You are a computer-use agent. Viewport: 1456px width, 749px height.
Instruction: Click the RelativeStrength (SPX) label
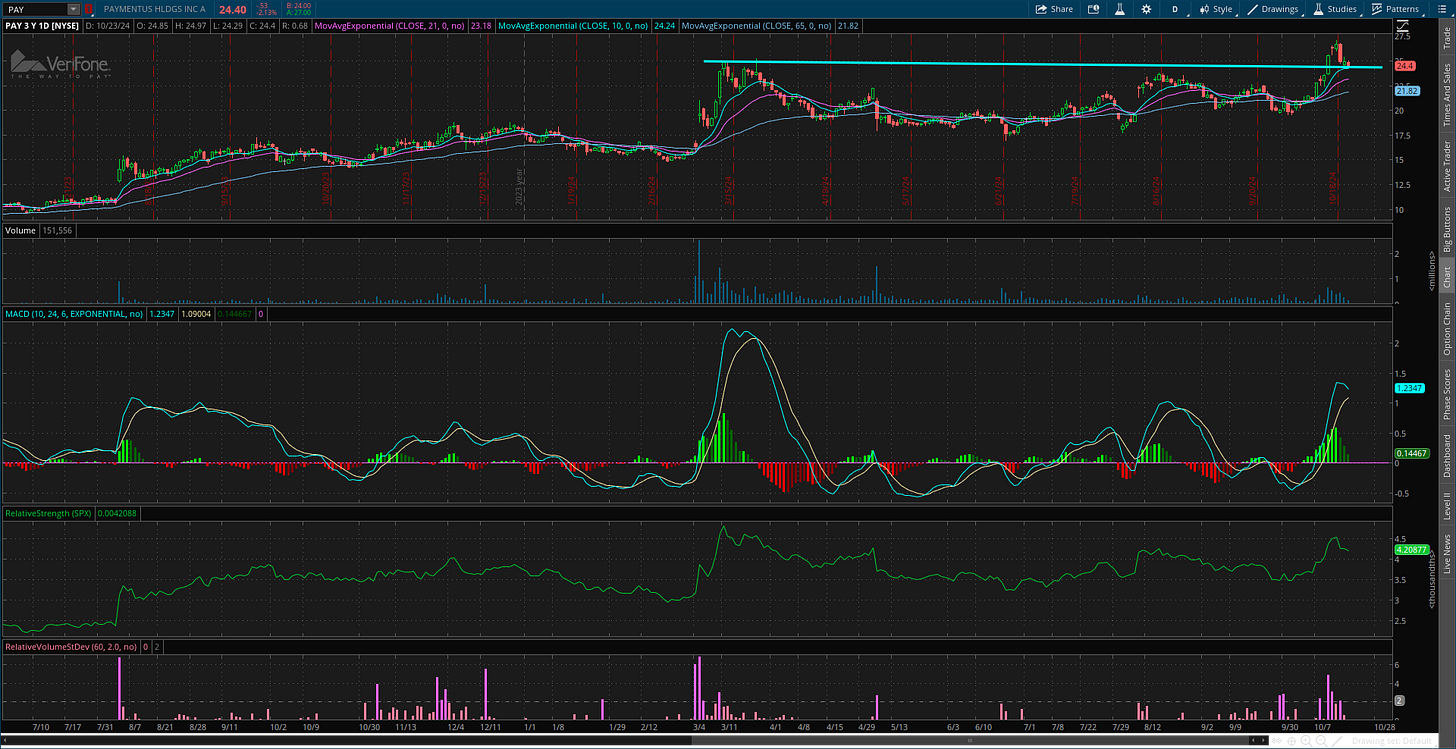tap(49, 514)
